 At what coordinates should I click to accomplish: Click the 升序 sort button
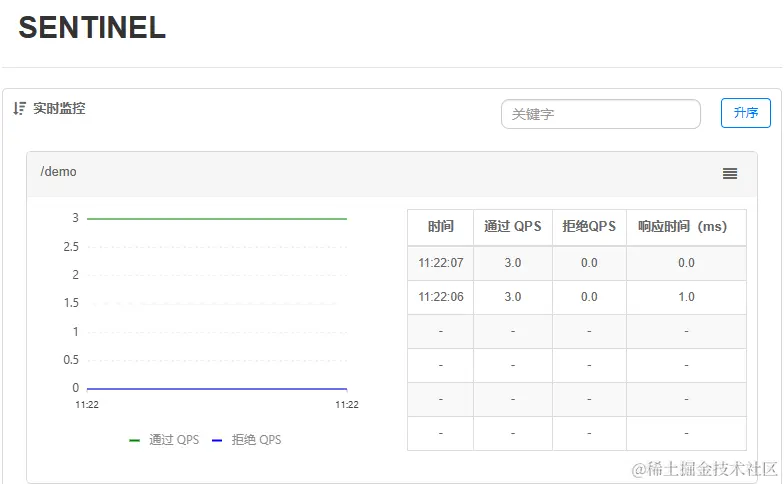tap(746, 113)
